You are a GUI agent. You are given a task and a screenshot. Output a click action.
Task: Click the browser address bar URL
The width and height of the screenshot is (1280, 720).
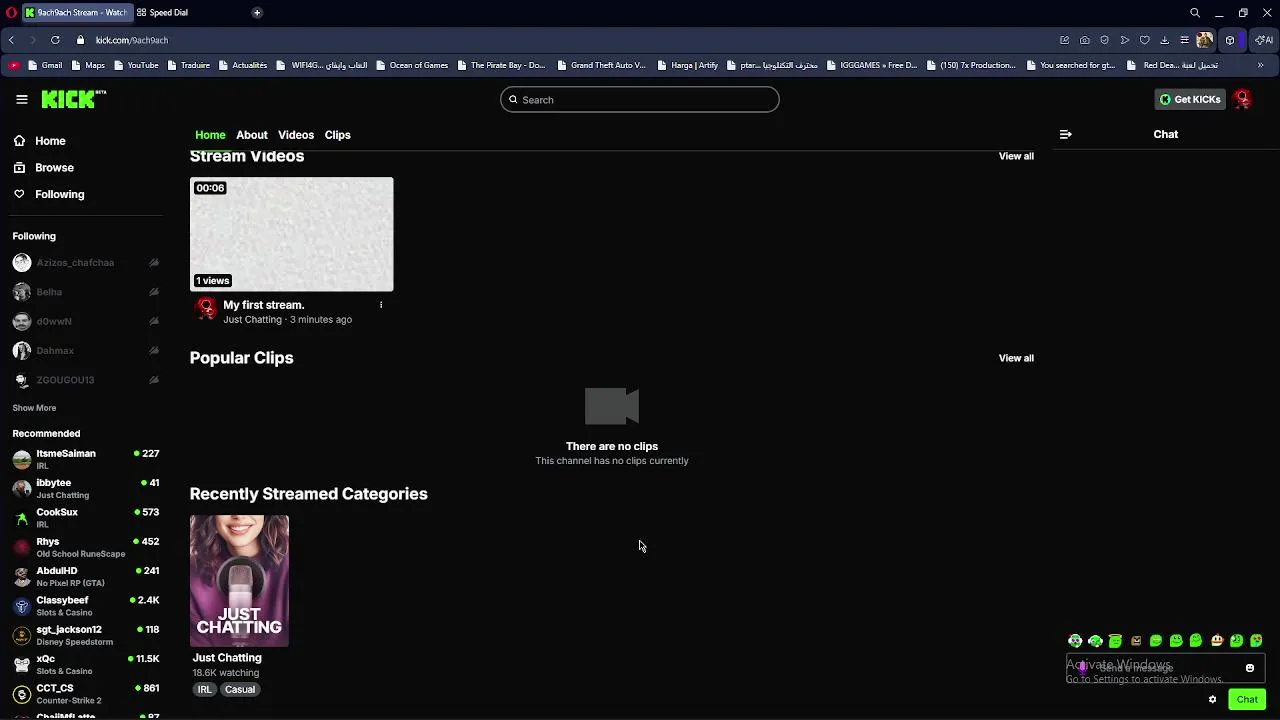(x=132, y=40)
